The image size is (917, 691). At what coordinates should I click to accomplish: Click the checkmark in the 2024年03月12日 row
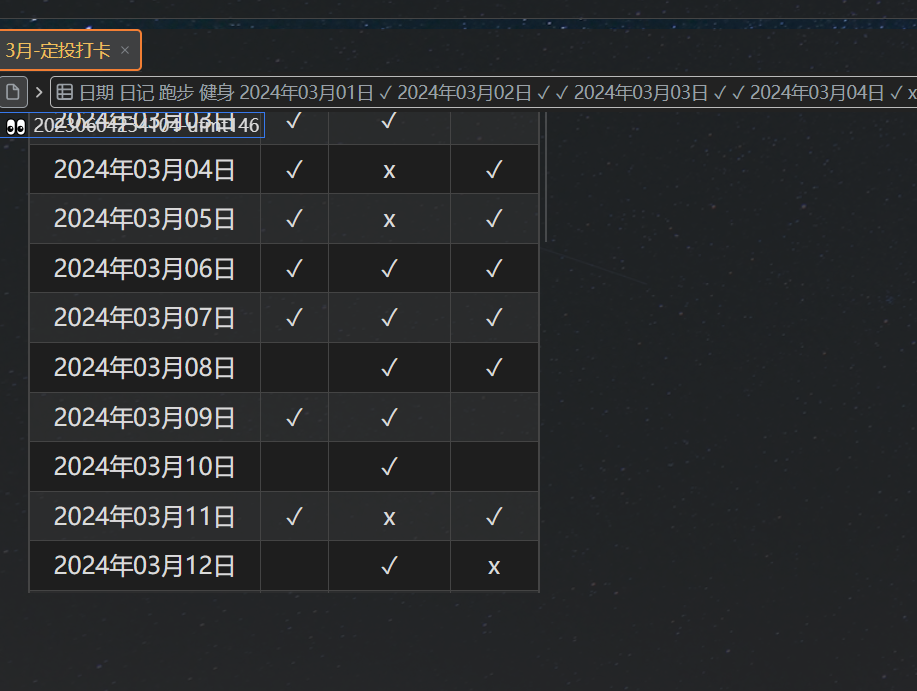click(389, 566)
